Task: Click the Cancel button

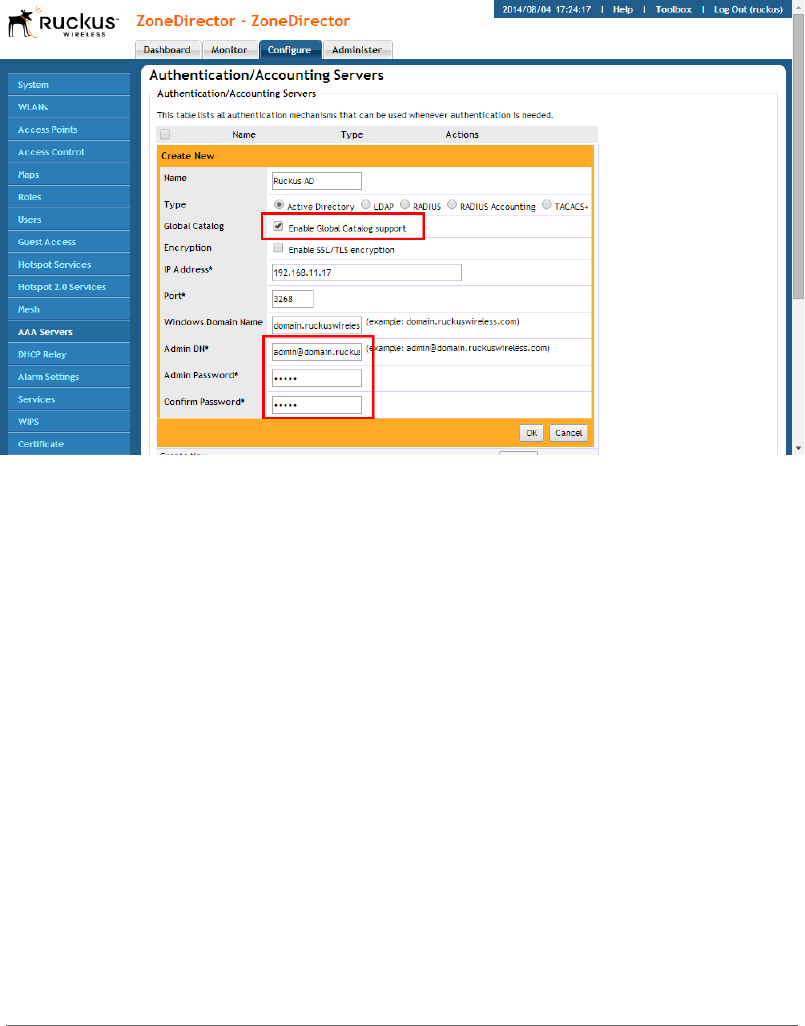Action: (x=568, y=433)
